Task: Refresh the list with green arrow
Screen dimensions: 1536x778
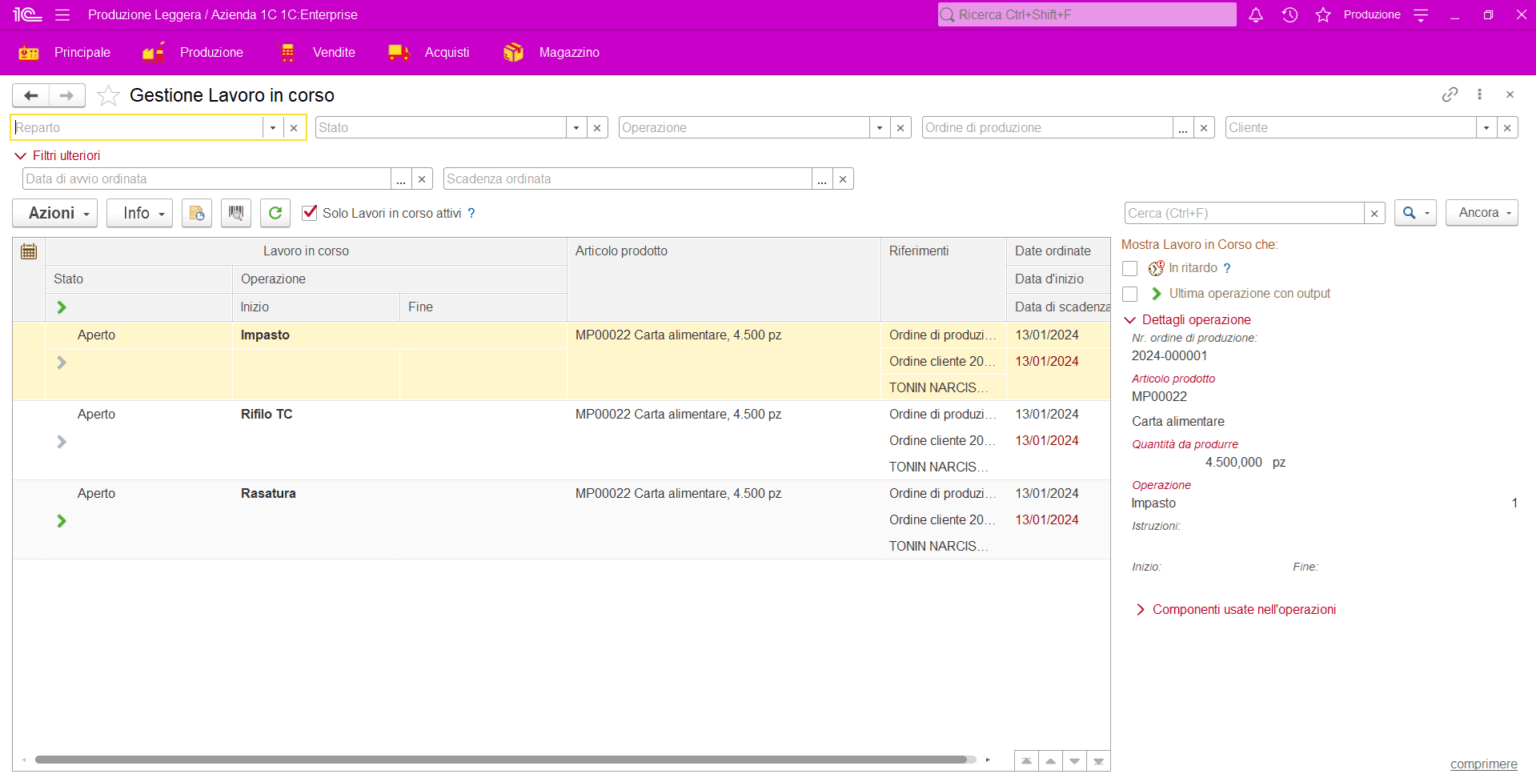Action: pyautogui.click(x=275, y=213)
